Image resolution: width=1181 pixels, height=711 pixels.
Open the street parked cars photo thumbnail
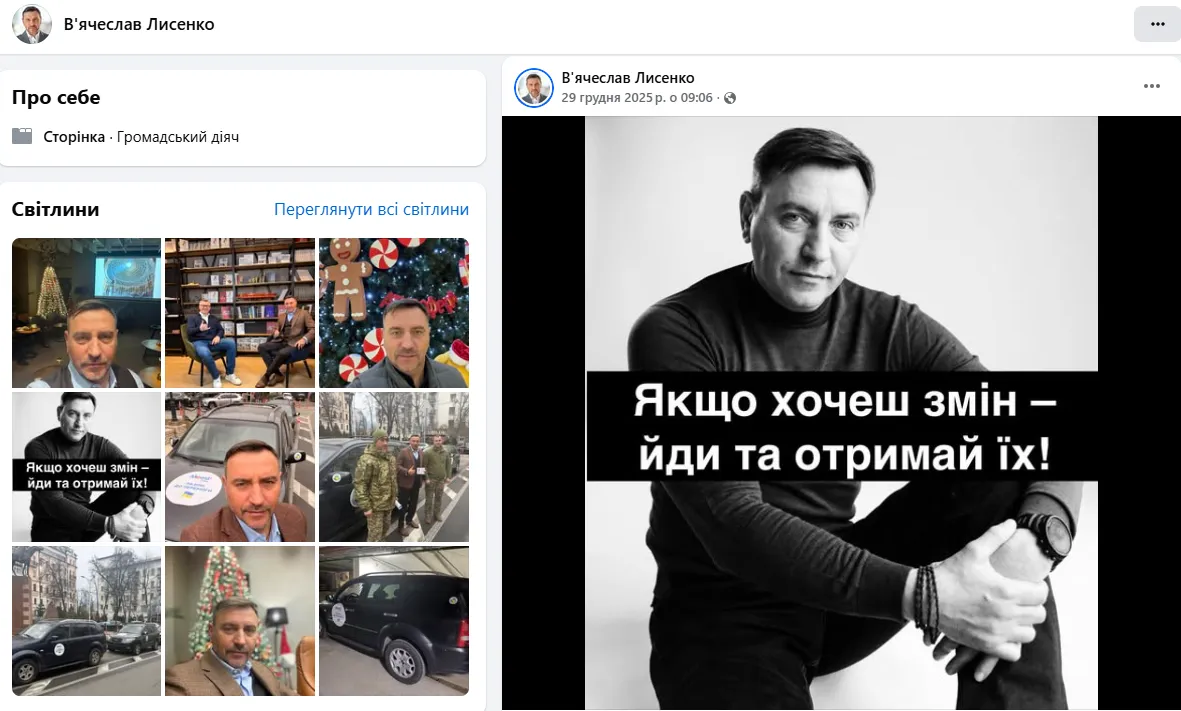pyautogui.click(x=87, y=621)
